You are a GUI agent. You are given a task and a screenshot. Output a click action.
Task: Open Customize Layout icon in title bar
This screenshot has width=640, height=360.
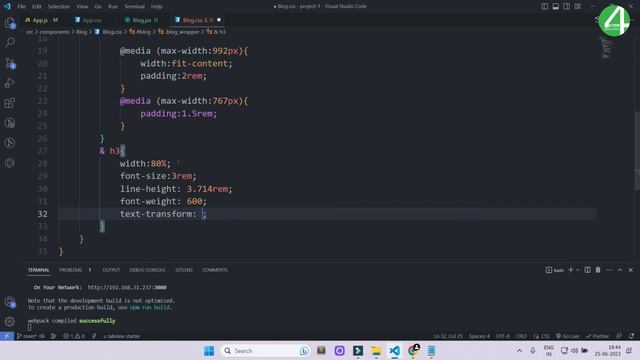tap(578, 7)
